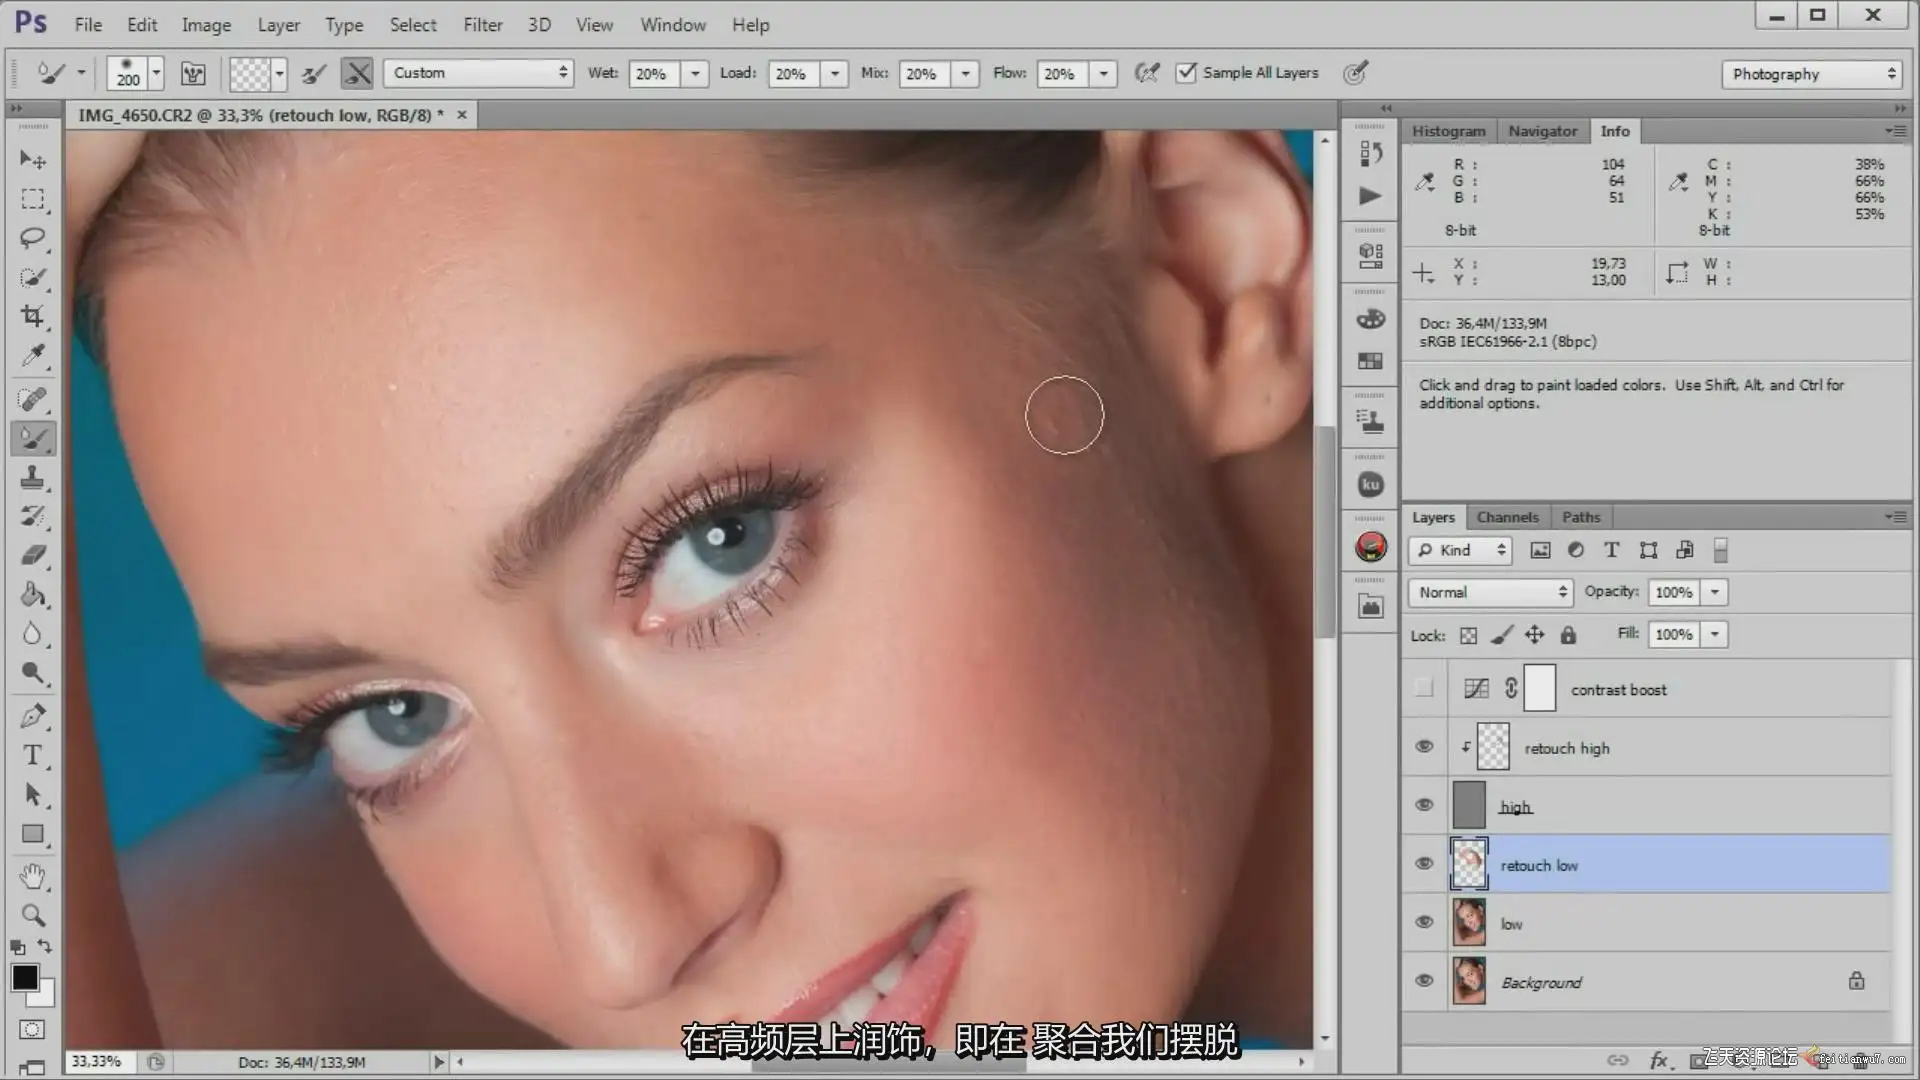Select the Lasso tool
1920x1080 pixels.
(x=32, y=238)
